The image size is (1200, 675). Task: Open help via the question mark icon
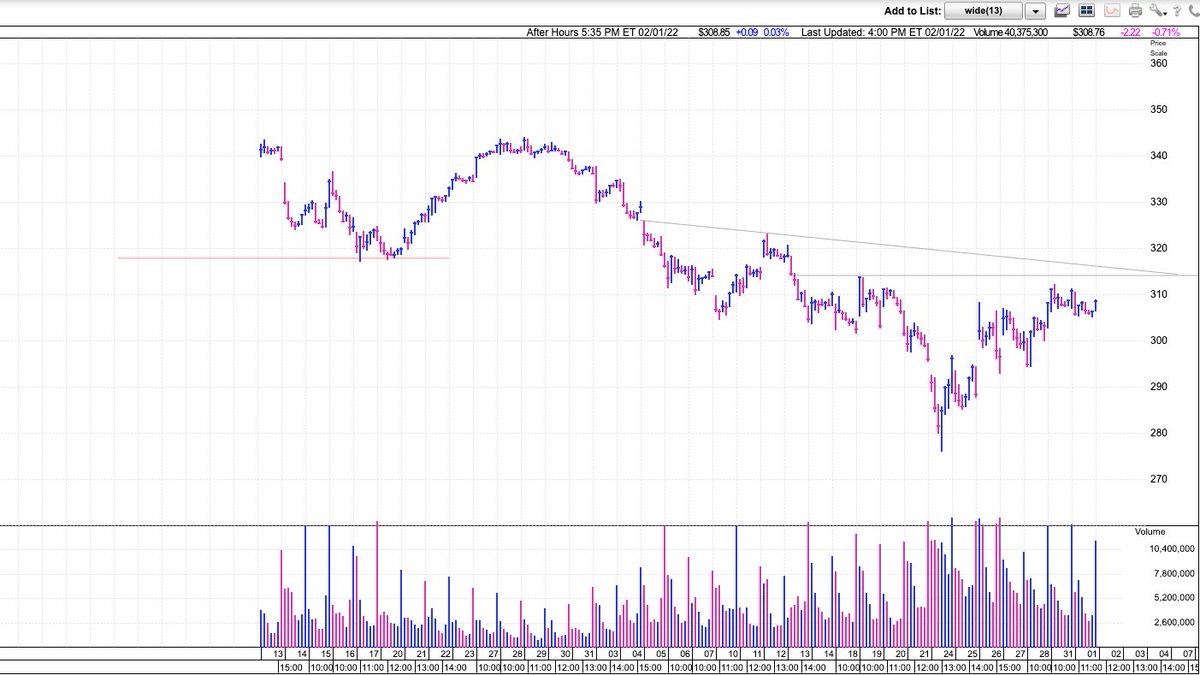coord(1177,10)
